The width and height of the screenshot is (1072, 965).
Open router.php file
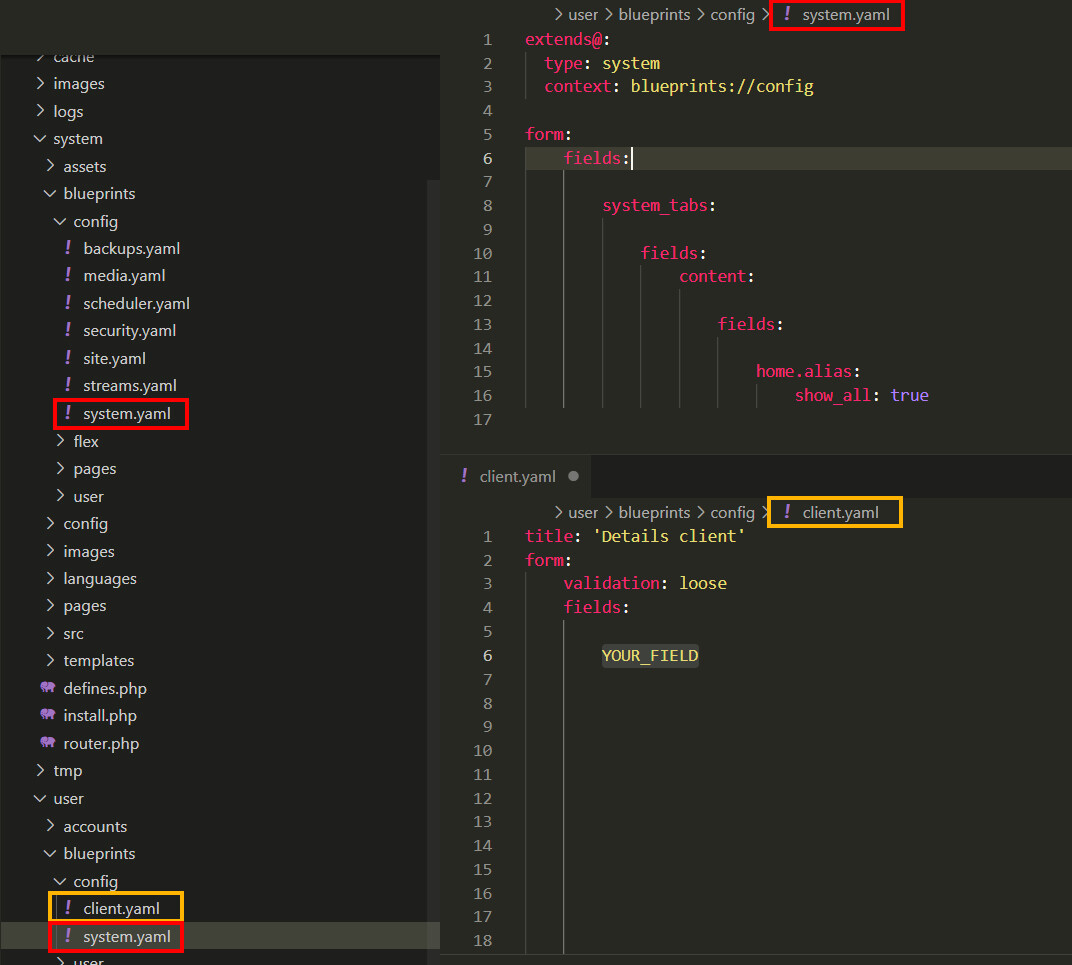tap(101, 743)
